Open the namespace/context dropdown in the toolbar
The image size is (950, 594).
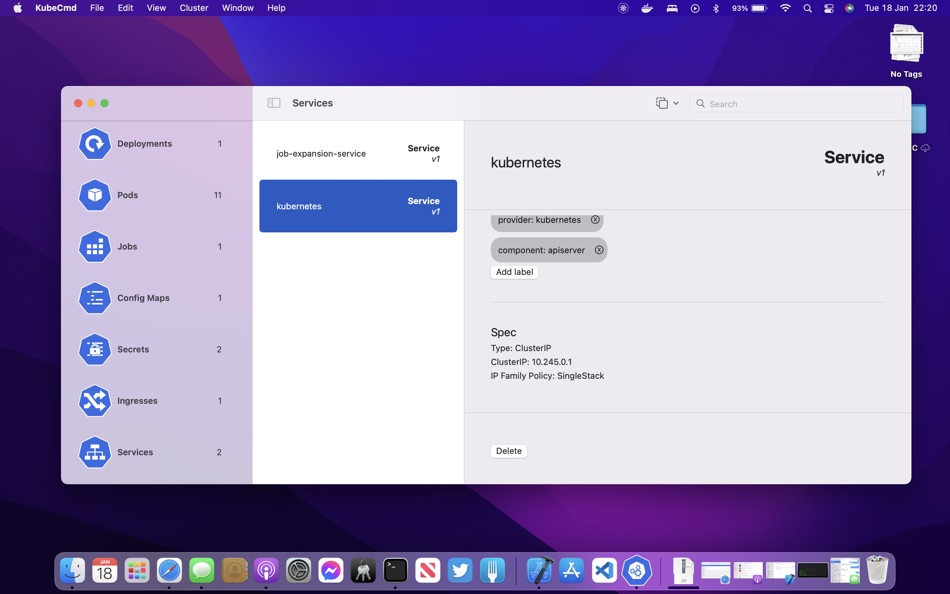pyautogui.click(x=667, y=103)
